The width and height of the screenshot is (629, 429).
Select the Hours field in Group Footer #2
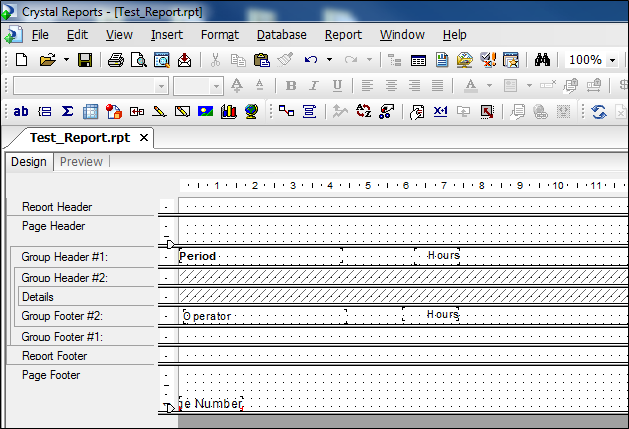click(x=431, y=315)
